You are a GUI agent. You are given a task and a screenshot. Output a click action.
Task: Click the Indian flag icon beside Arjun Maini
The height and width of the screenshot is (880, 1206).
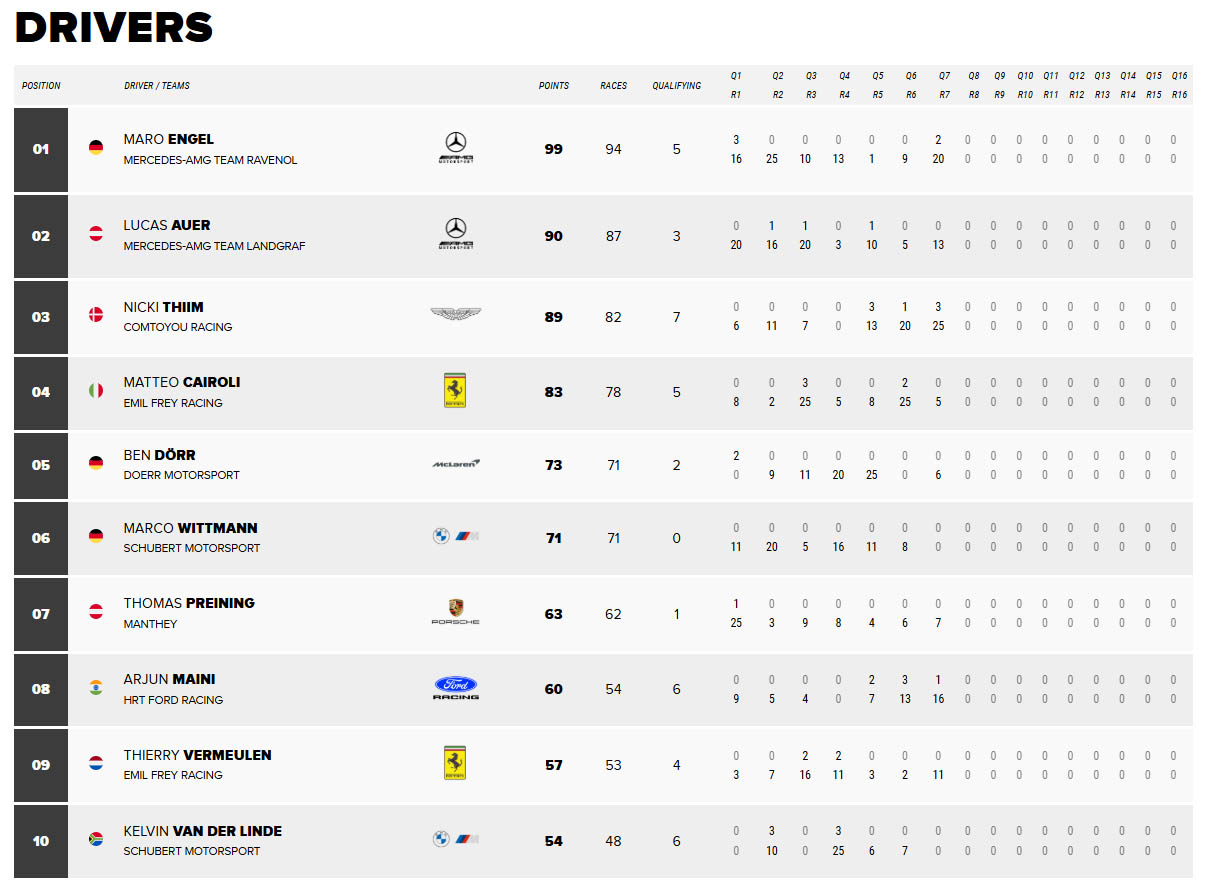96,688
